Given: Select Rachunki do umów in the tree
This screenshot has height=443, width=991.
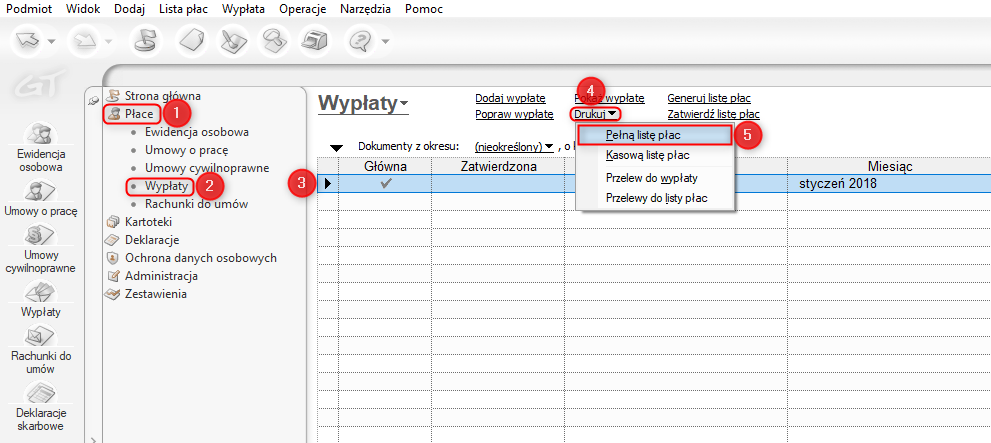Looking at the screenshot, I should pyautogui.click(x=197, y=204).
